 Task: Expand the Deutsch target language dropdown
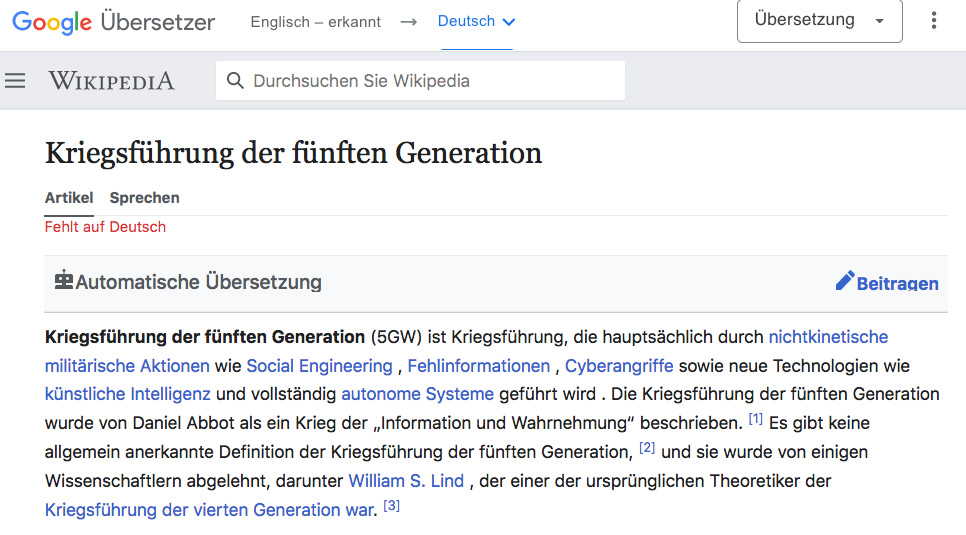476,22
